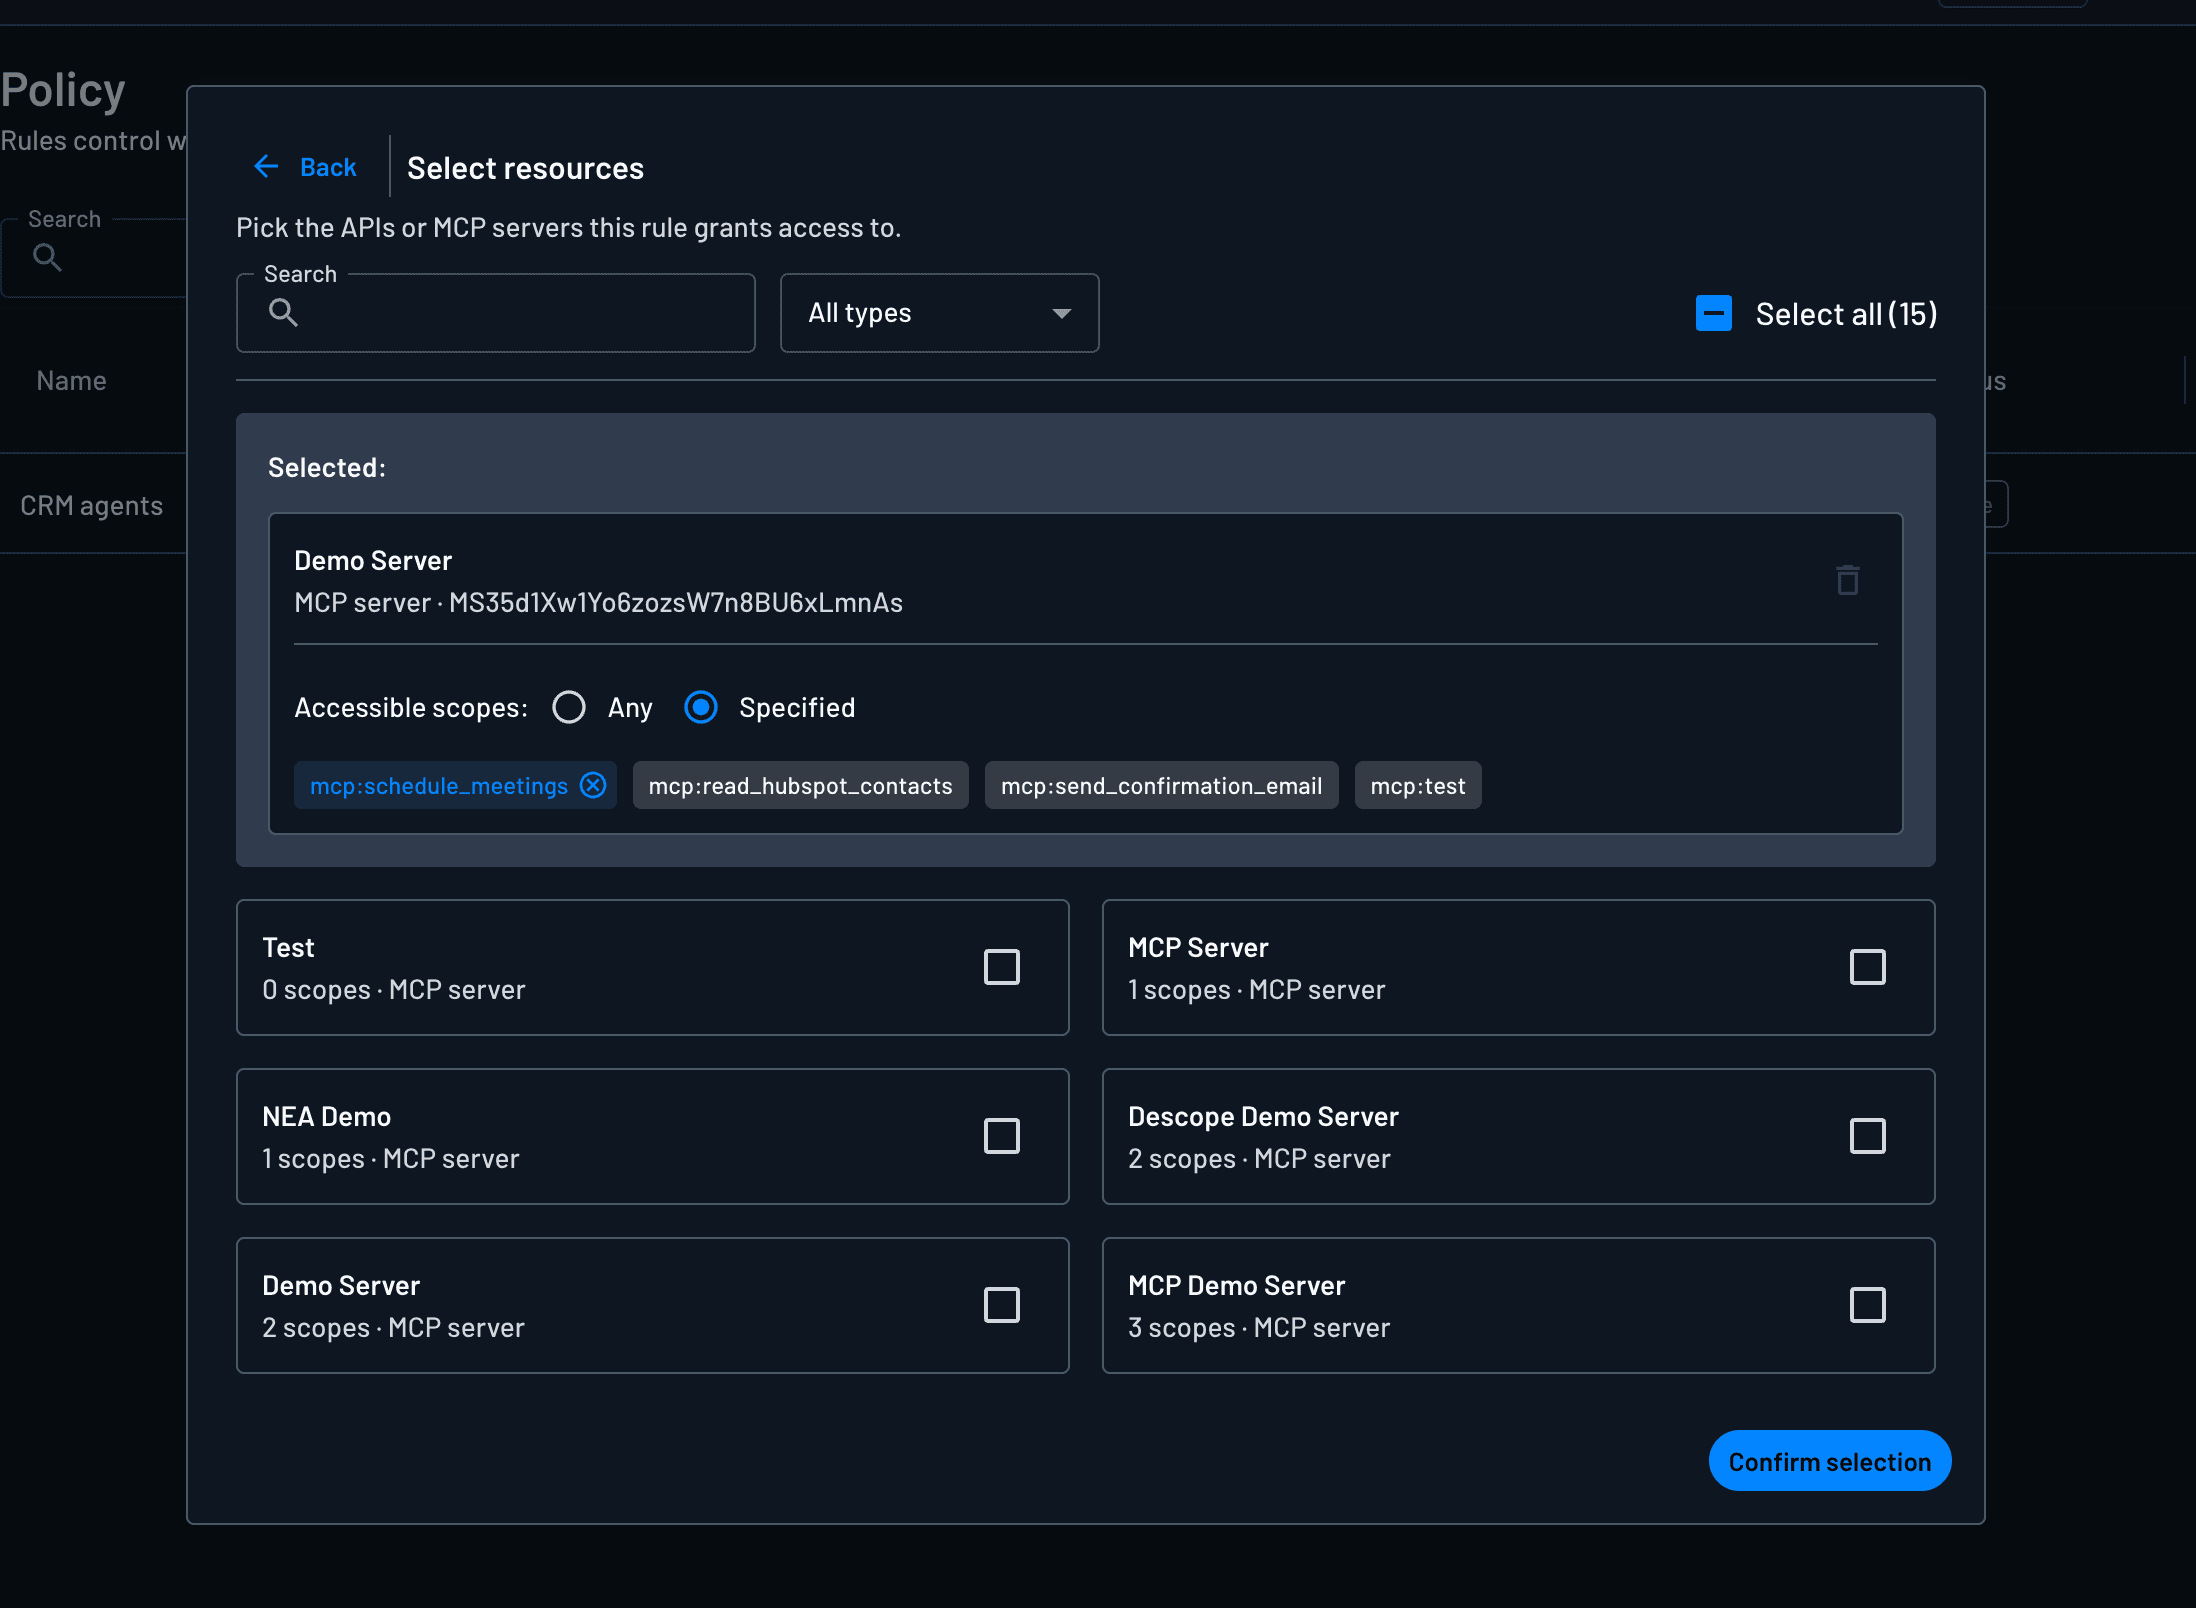This screenshot has width=2196, height=1608.
Task: Click the NEA Demo card title
Action: click(x=326, y=1116)
